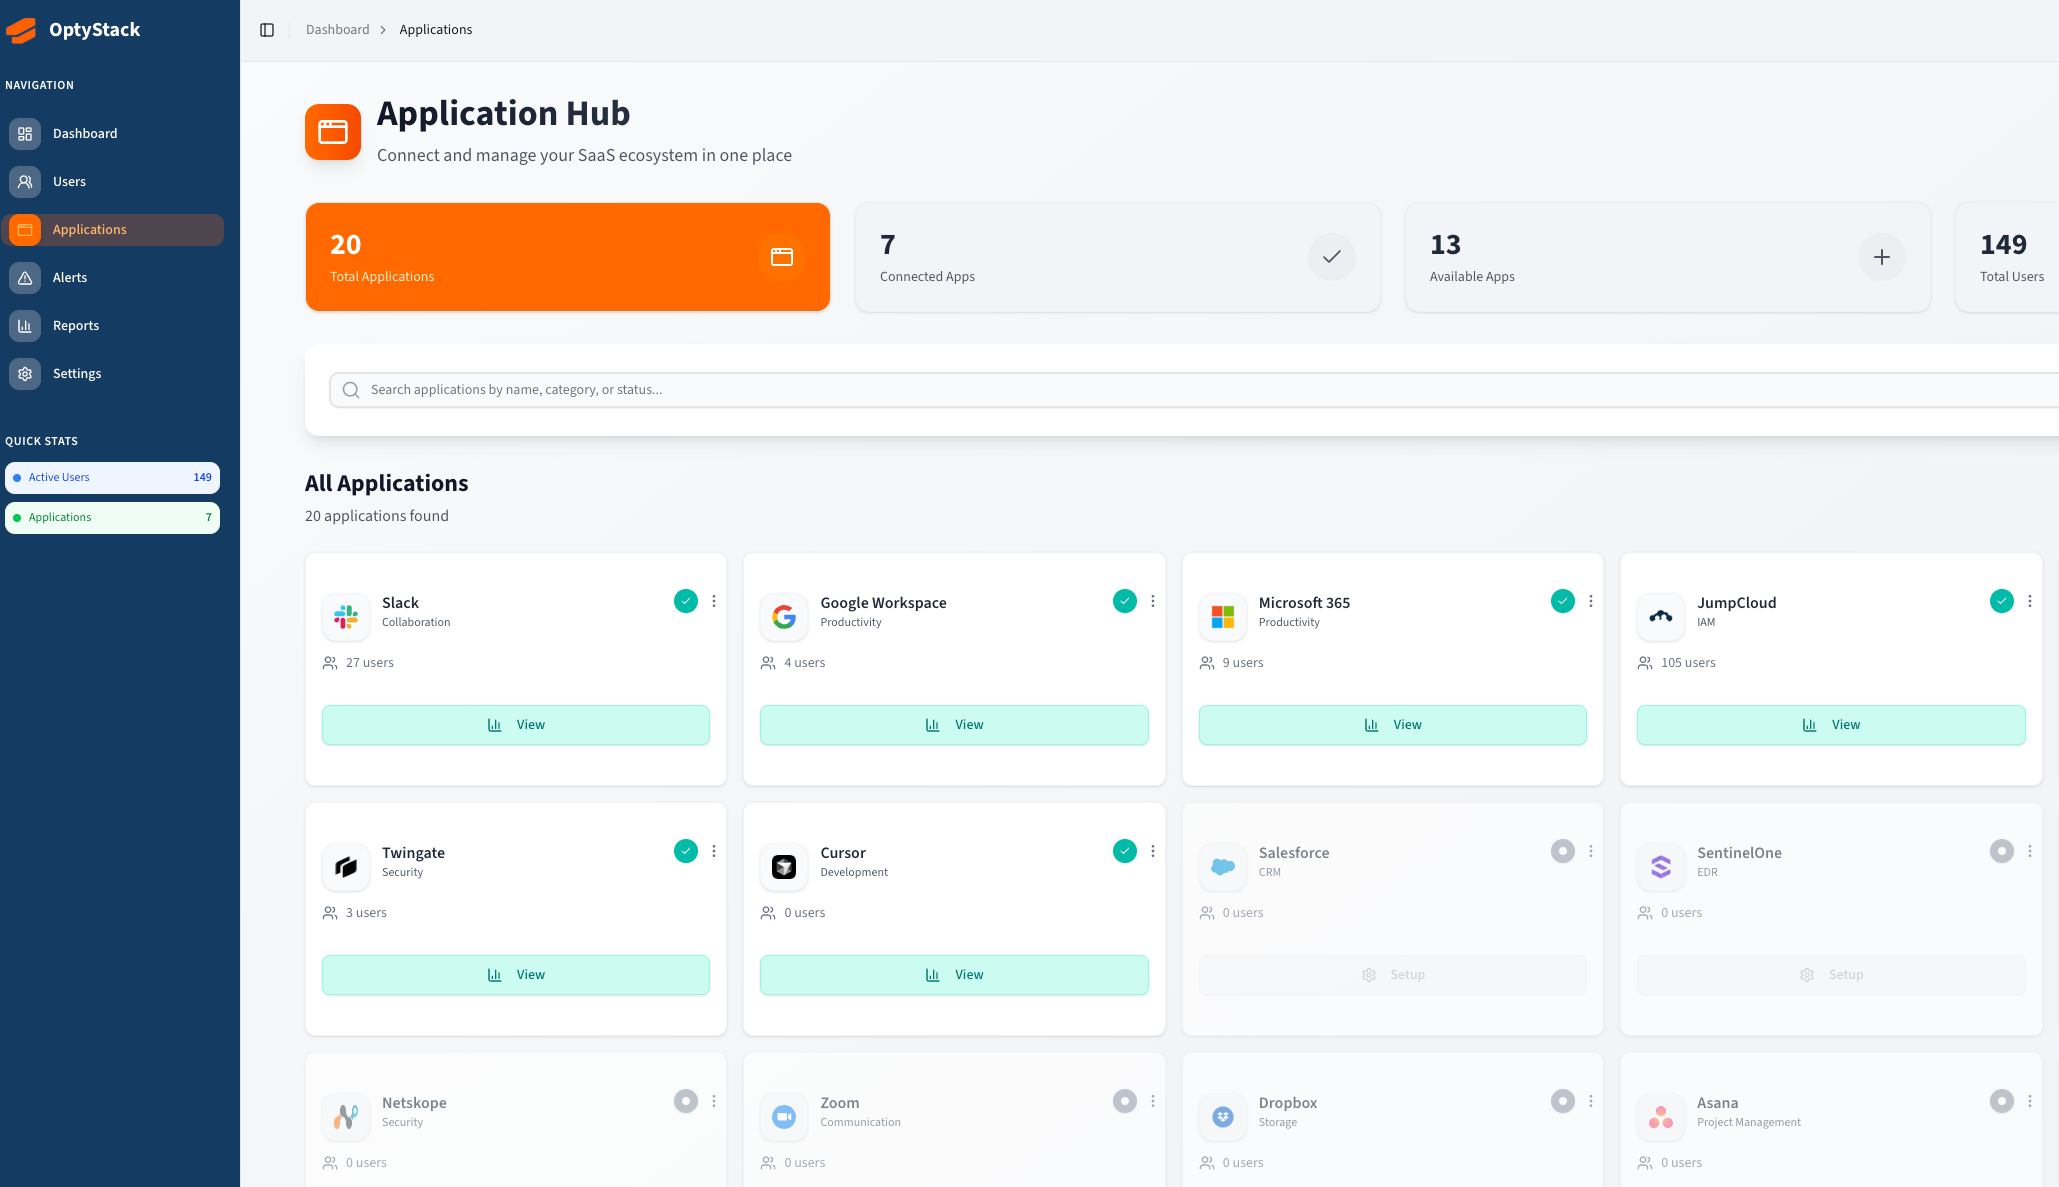2059x1187 pixels.
Task: Open the three-dot menu on JumpCloud card
Action: coord(2029,601)
